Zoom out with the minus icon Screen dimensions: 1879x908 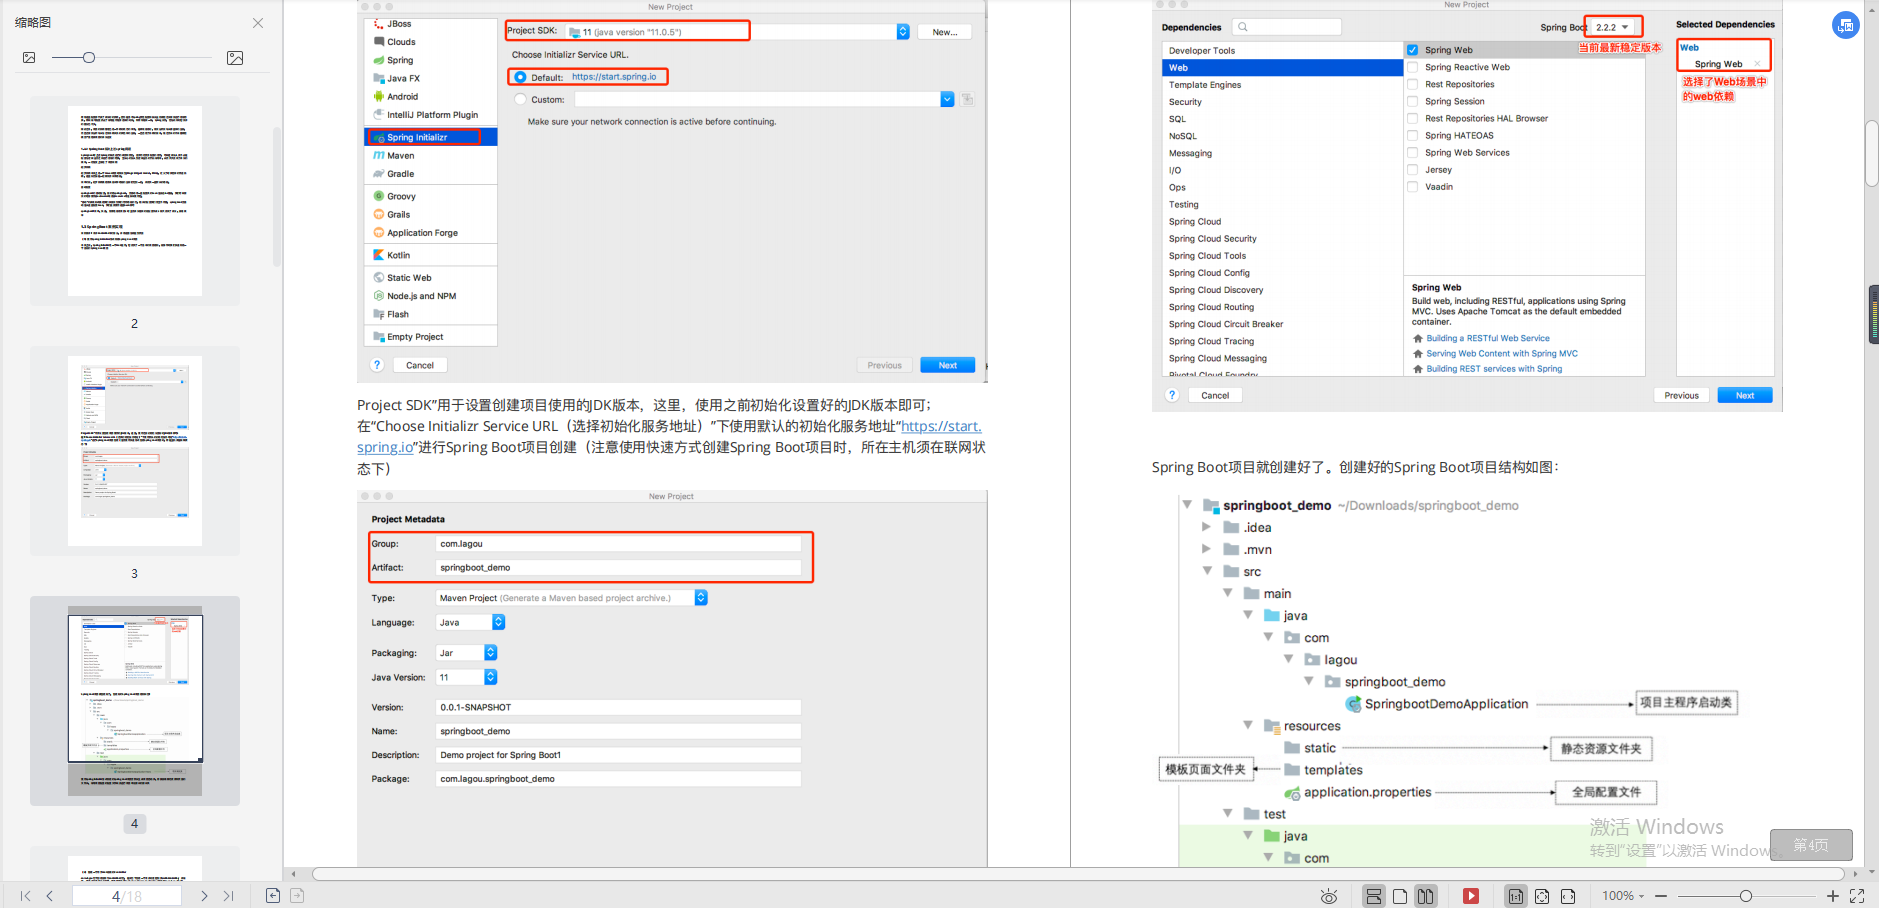coord(1661,896)
